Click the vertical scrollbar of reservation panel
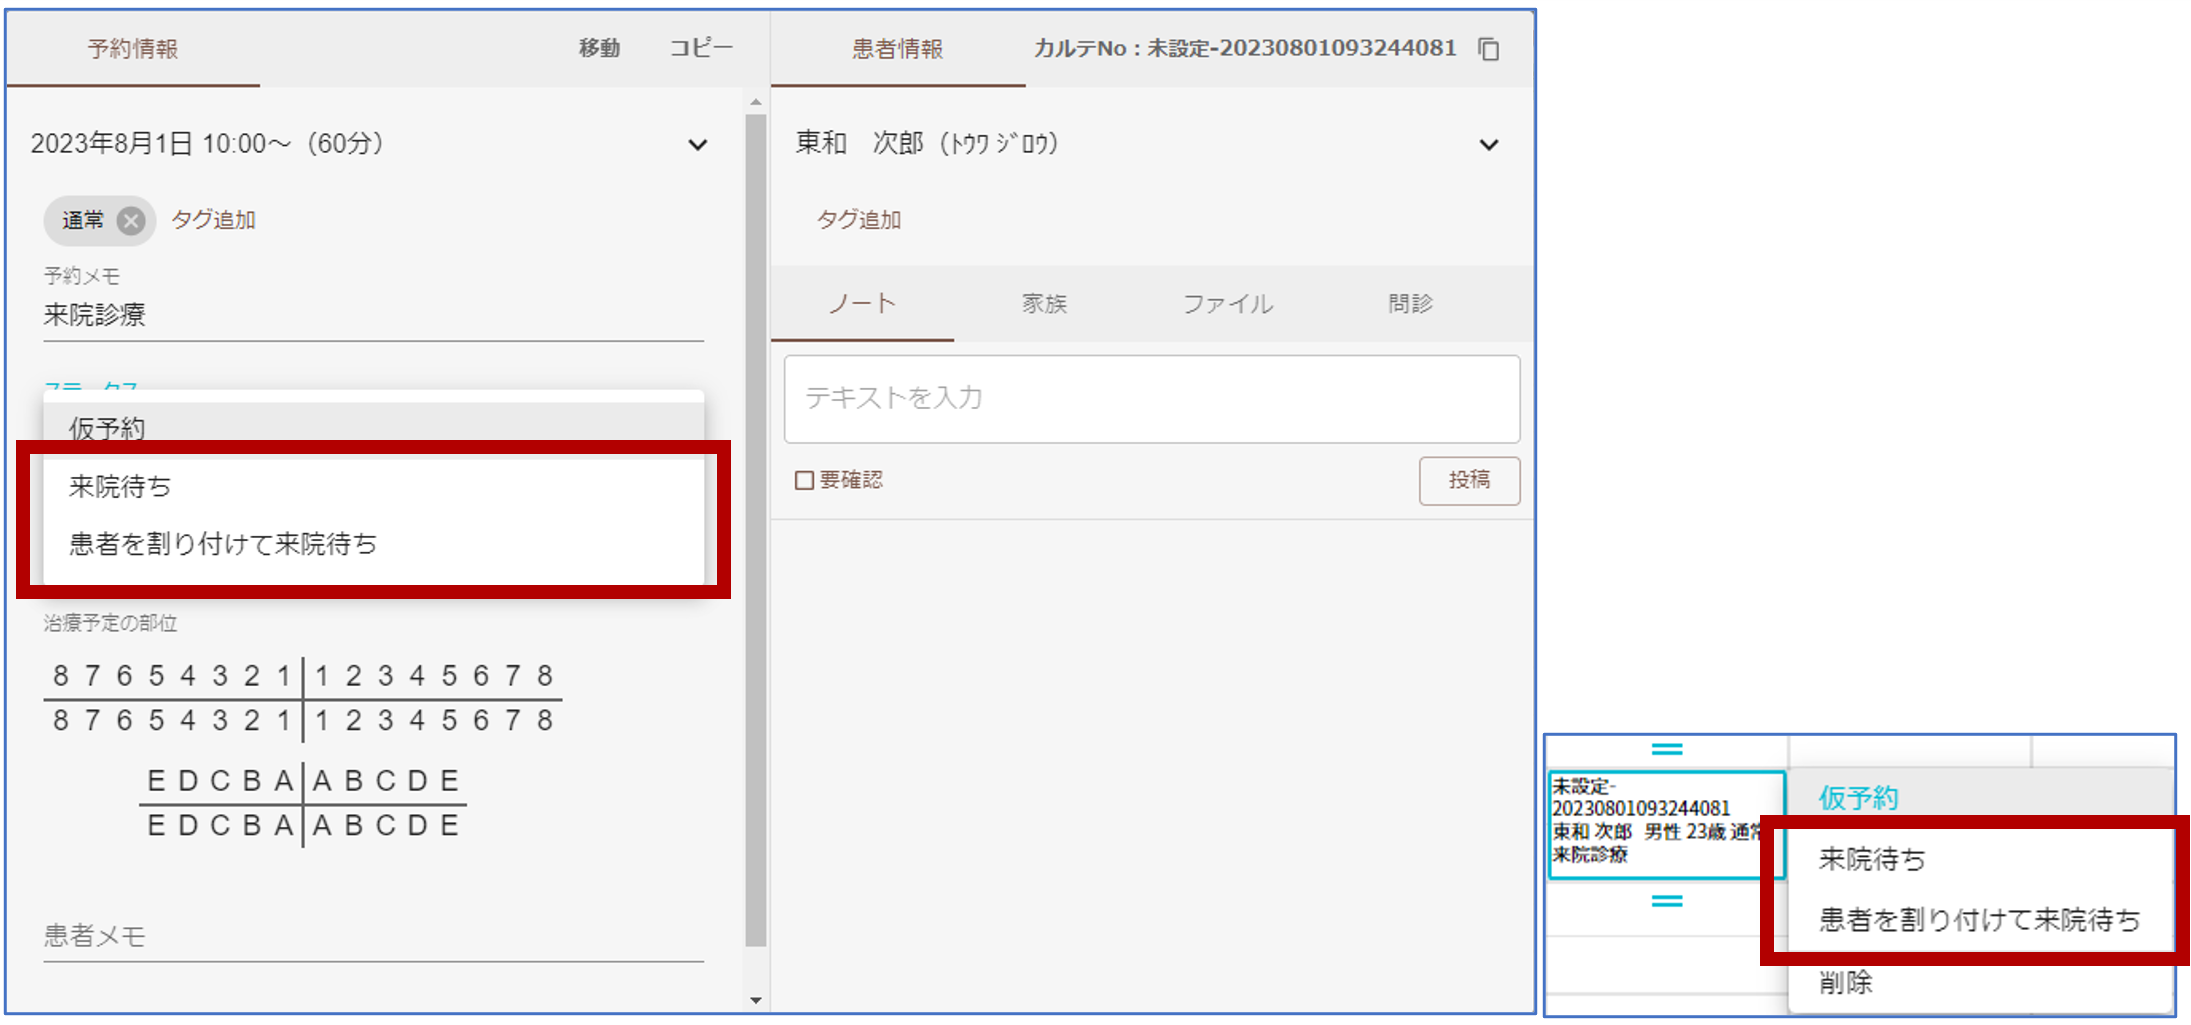Viewport: 2191px width, 1025px height. (756, 530)
